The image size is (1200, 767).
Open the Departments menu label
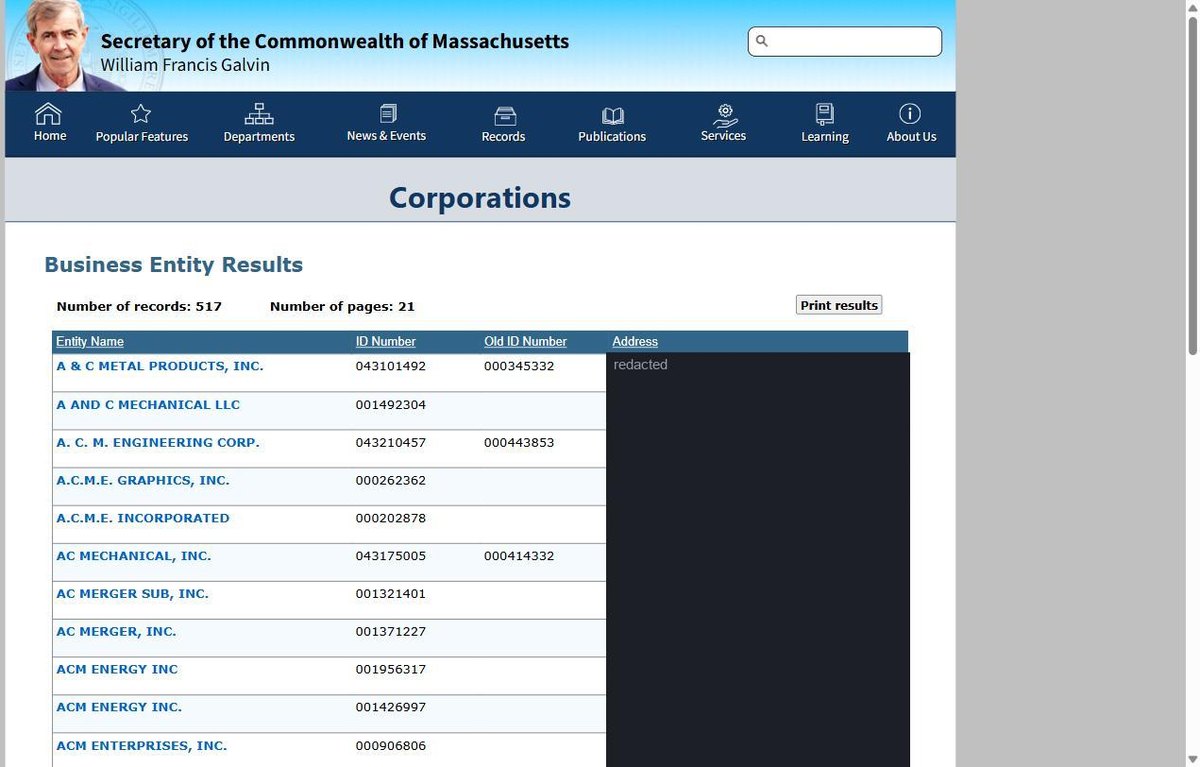259,137
